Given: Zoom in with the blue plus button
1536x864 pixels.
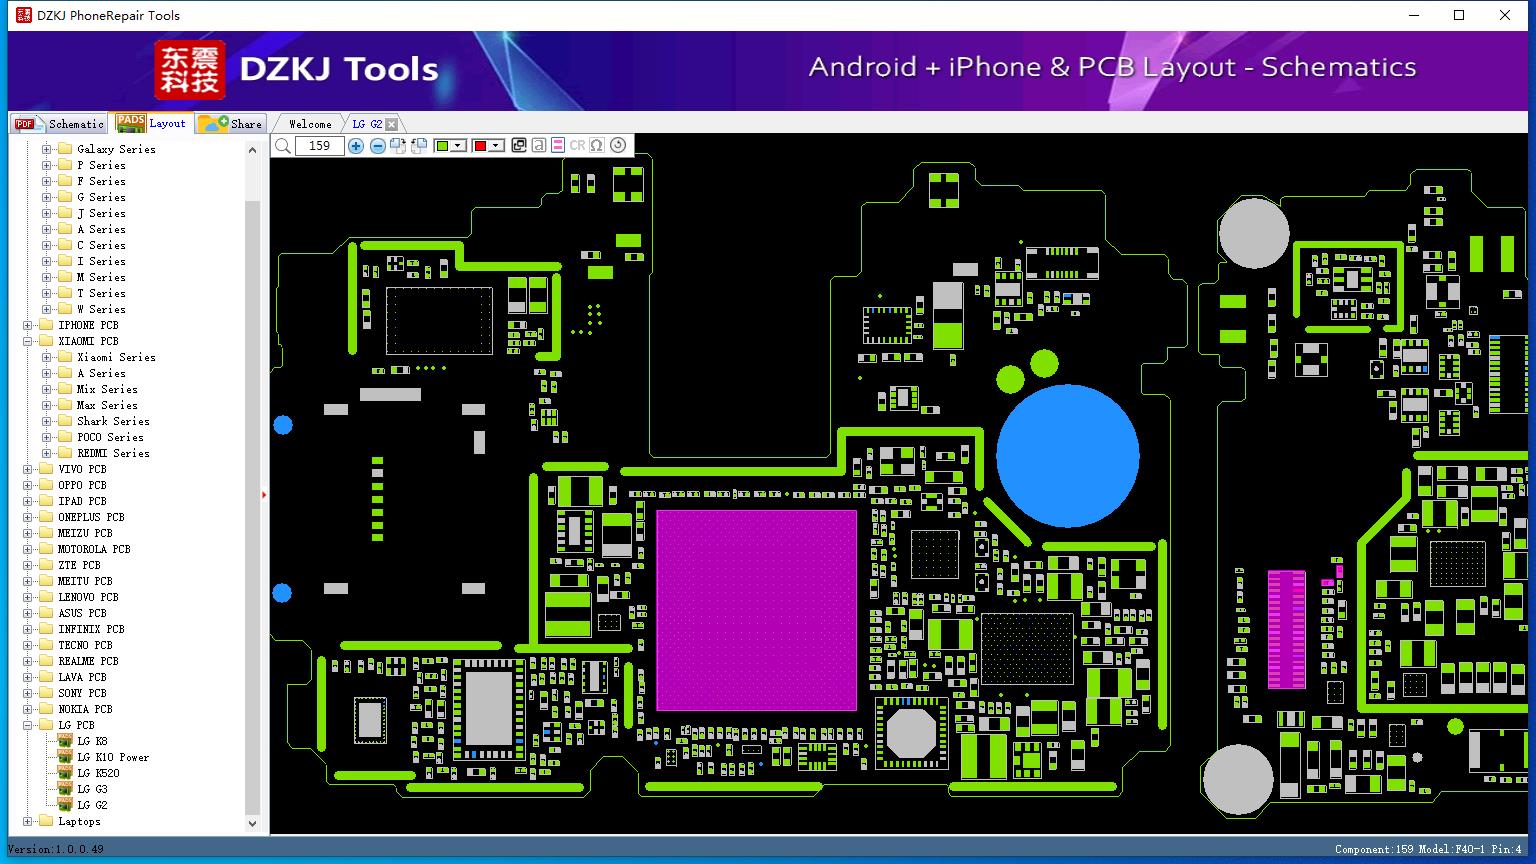Looking at the screenshot, I should coord(356,146).
